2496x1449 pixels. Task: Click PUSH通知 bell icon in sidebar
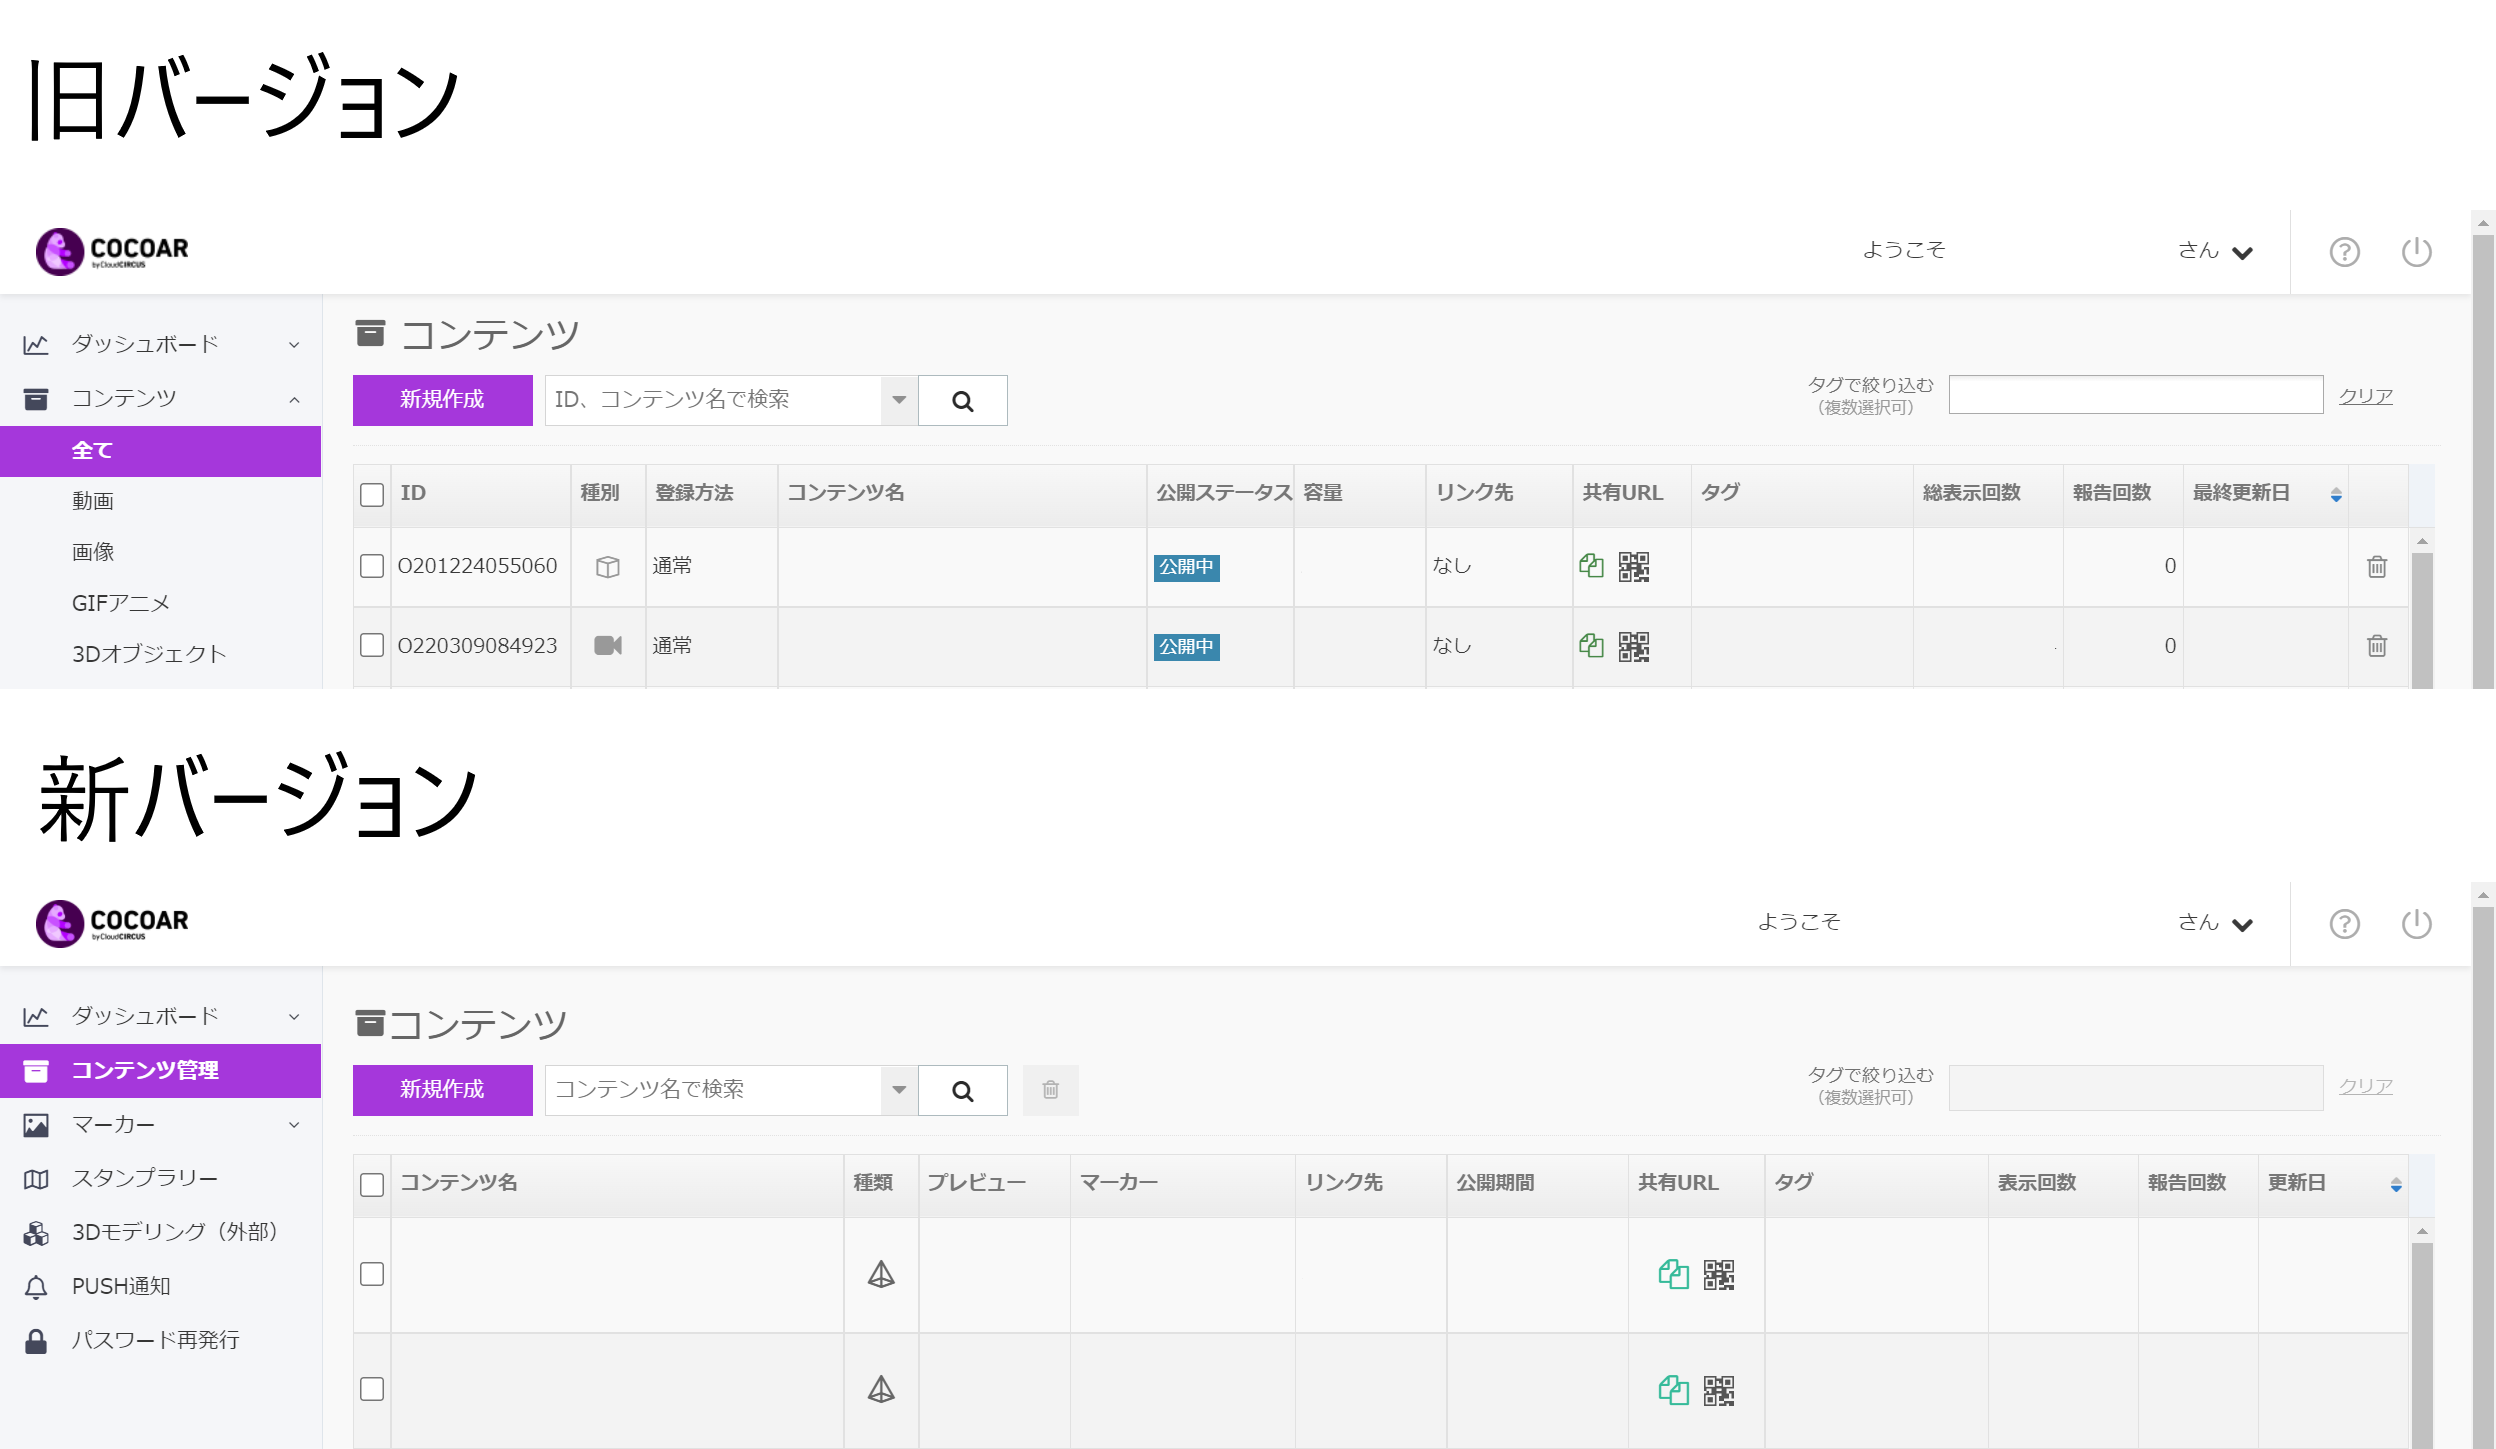(x=36, y=1287)
